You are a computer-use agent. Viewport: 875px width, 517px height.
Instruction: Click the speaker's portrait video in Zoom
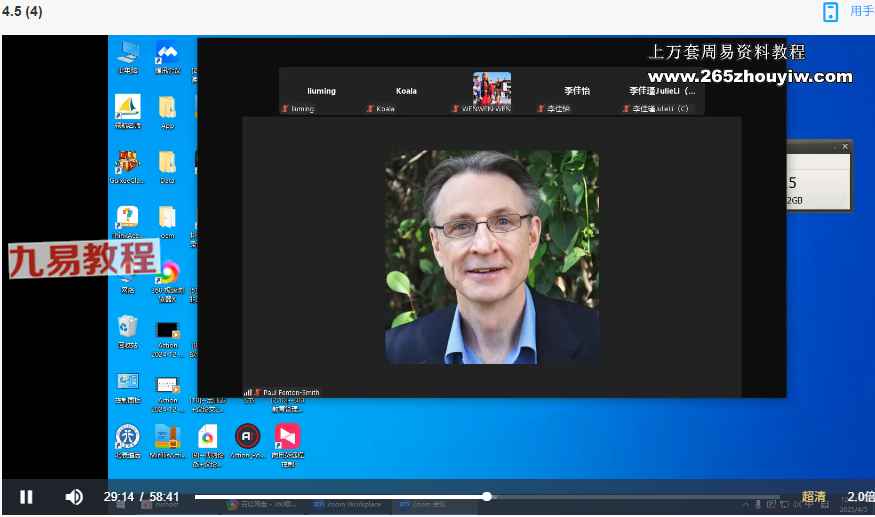click(x=492, y=257)
